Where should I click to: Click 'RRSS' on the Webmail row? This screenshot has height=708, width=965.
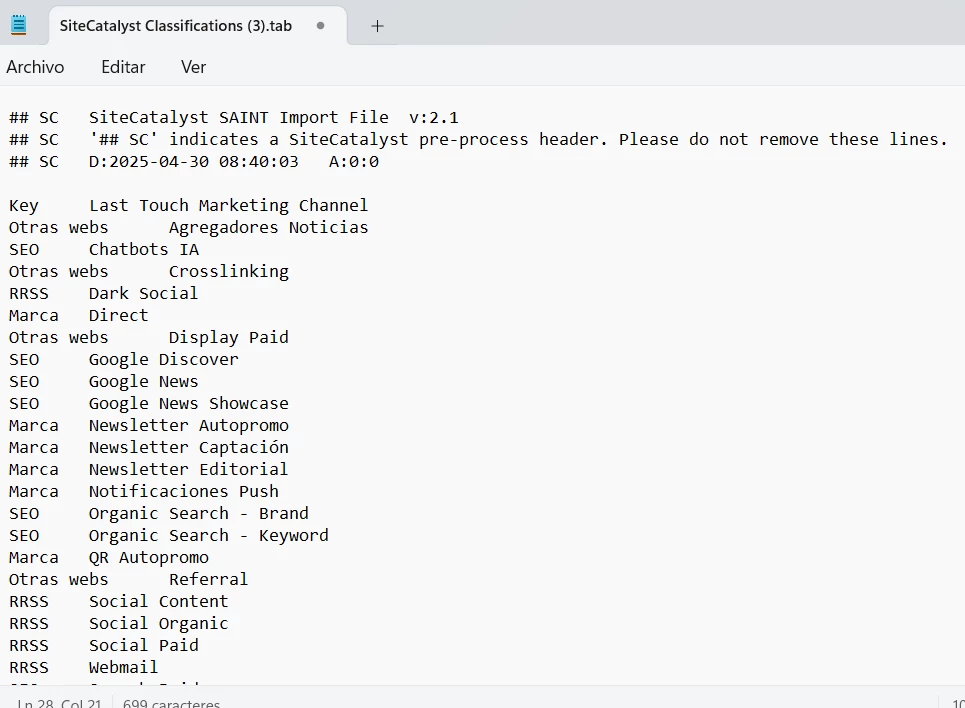(29, 668)
